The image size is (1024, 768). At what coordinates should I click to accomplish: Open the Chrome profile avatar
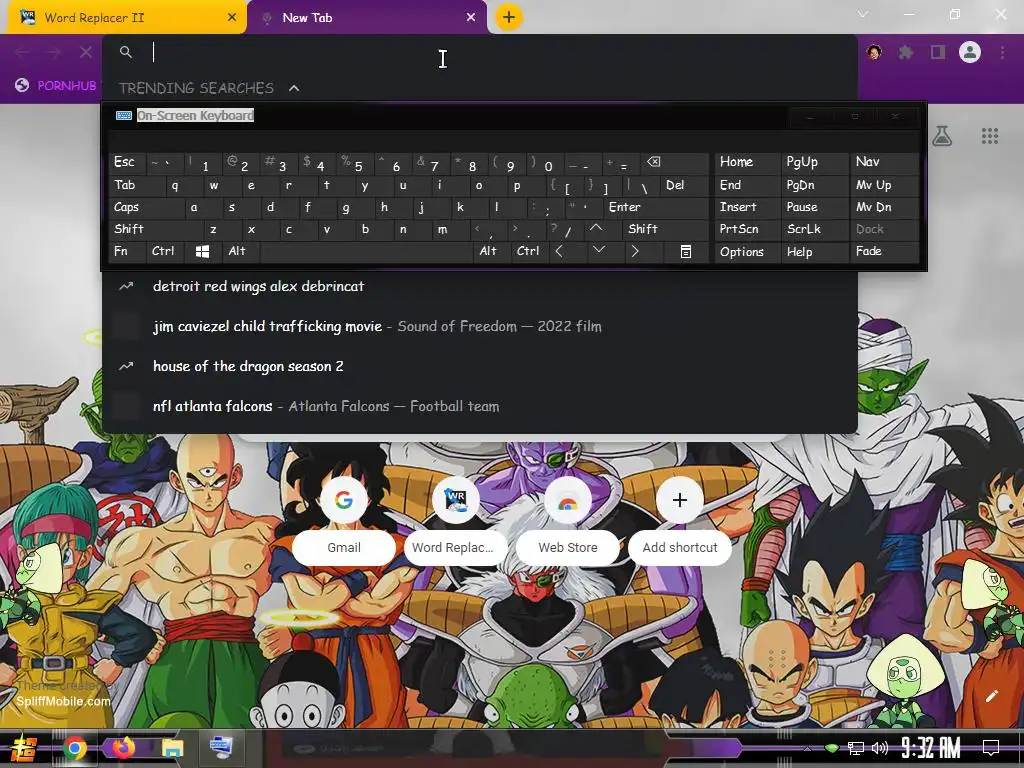click(970, 52)
